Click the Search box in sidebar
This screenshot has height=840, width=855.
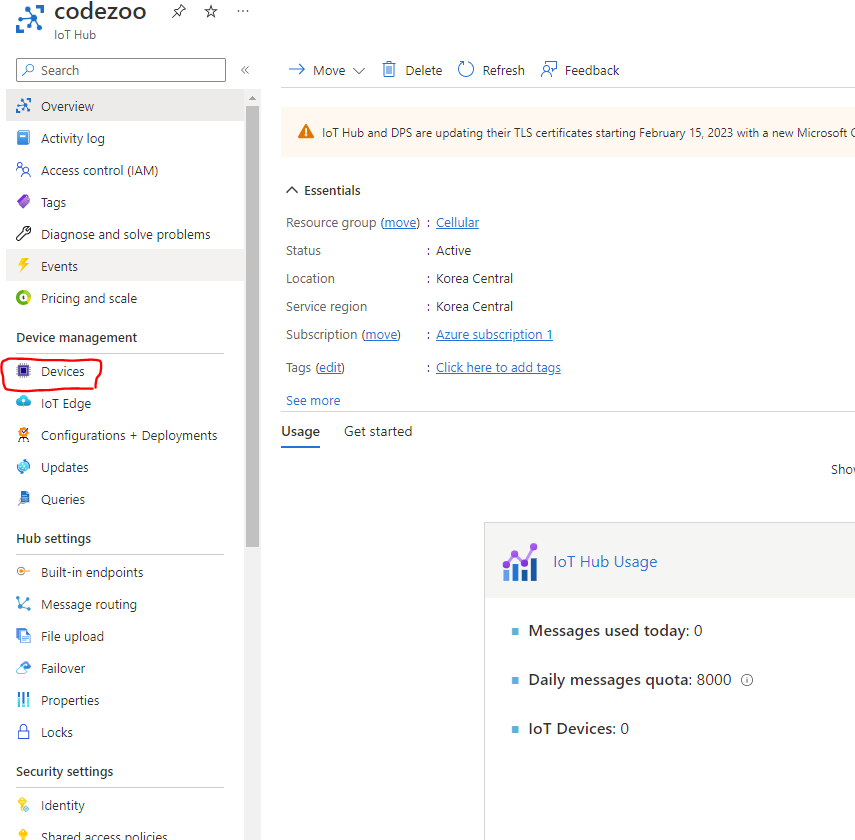pos(121,70)
